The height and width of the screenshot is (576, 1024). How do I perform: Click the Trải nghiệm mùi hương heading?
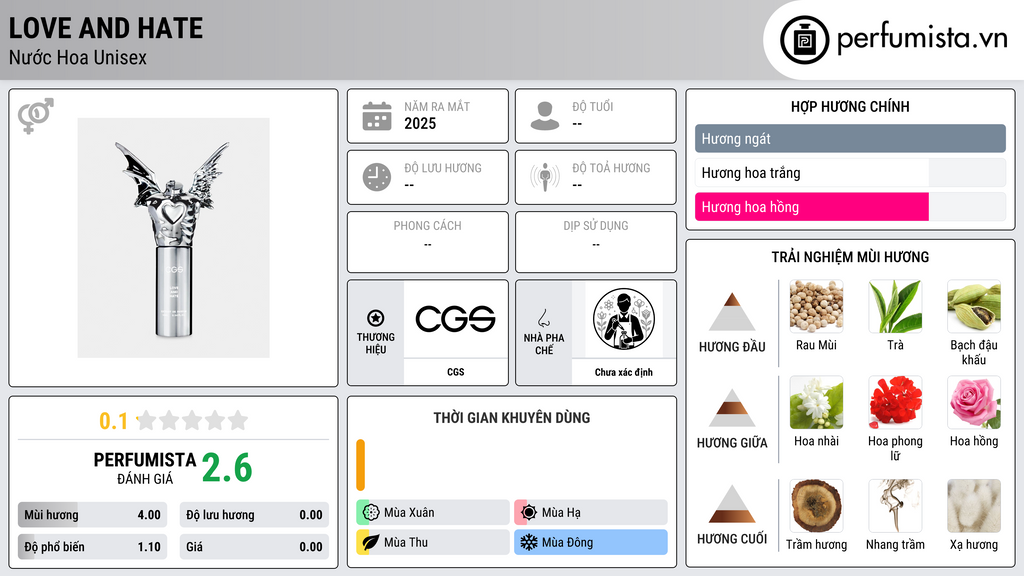pyautogui.click(x=850, y=257)
